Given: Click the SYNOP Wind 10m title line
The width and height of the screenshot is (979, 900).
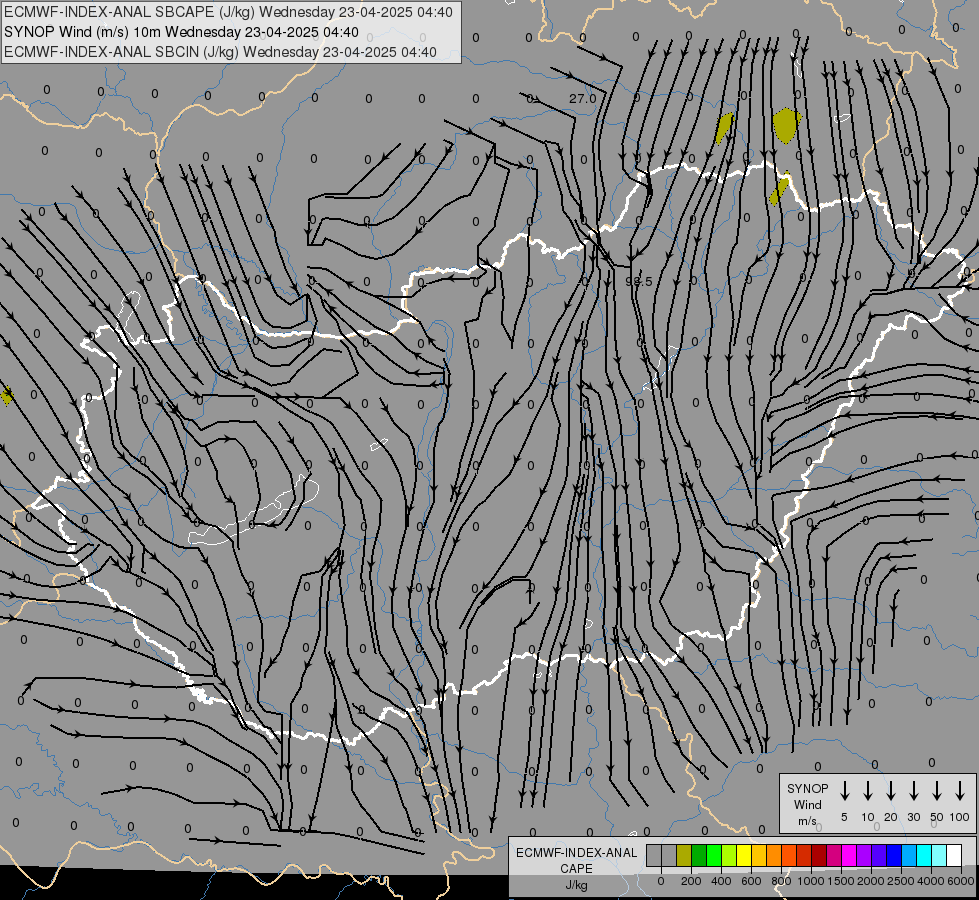Looking at the screenshot, I should click(x=181, y=32).
